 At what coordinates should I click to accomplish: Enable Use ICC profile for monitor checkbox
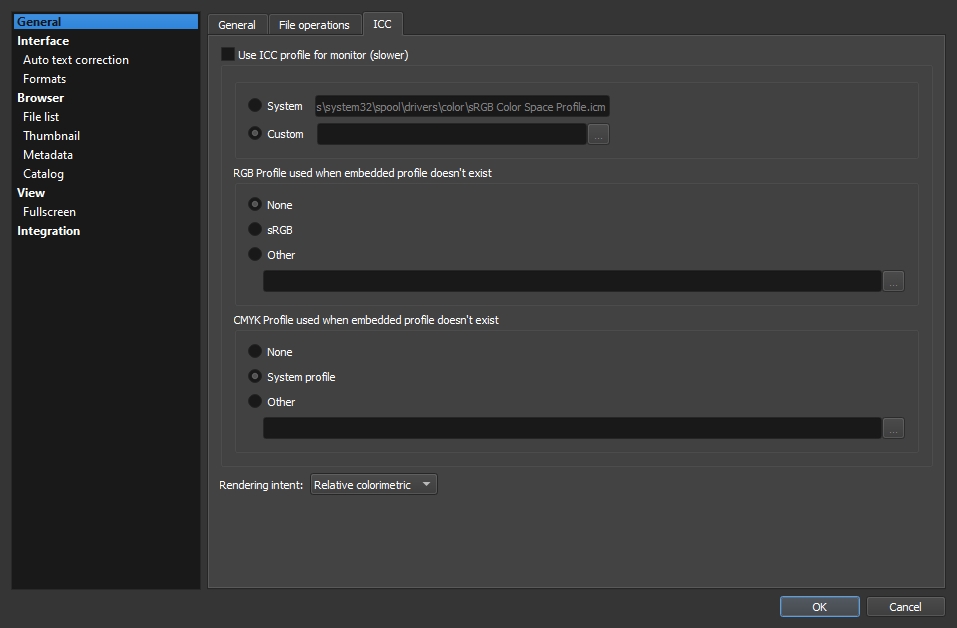click(228, 55)
